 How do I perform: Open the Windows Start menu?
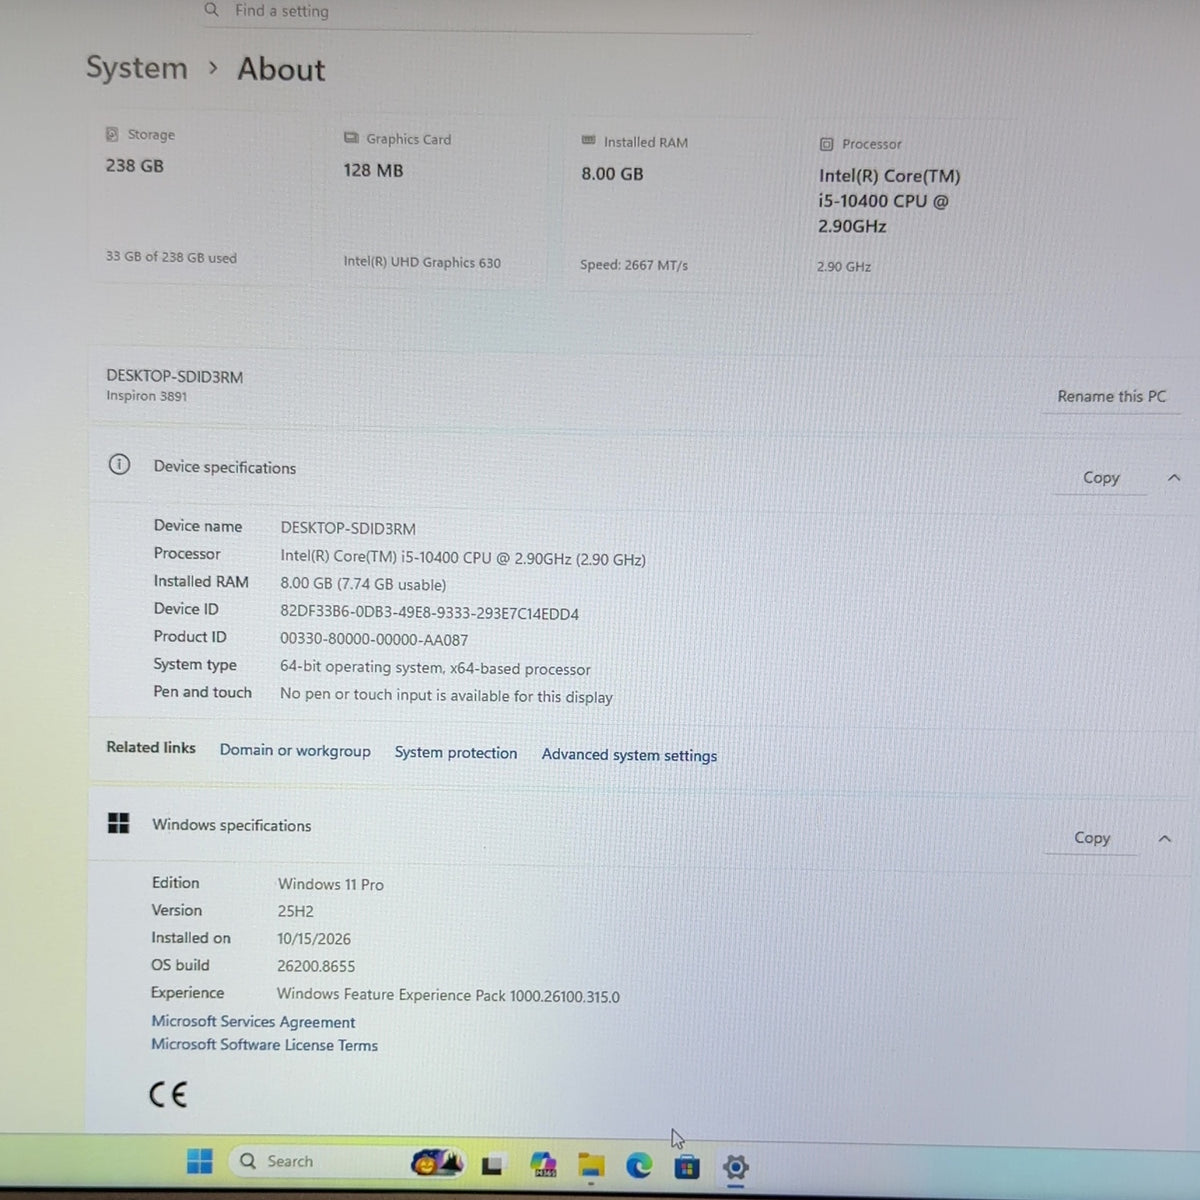(x=200, y=1161)
